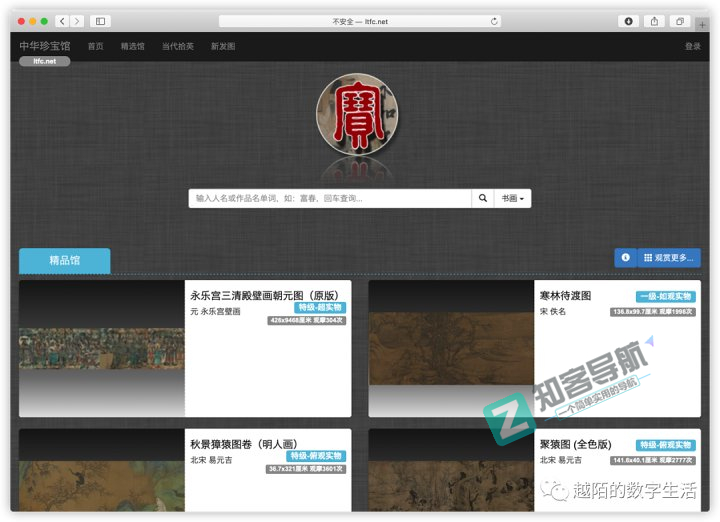Click 北宋 易元吉 under 秋景獐猿图卷

(x=211, y=460)
